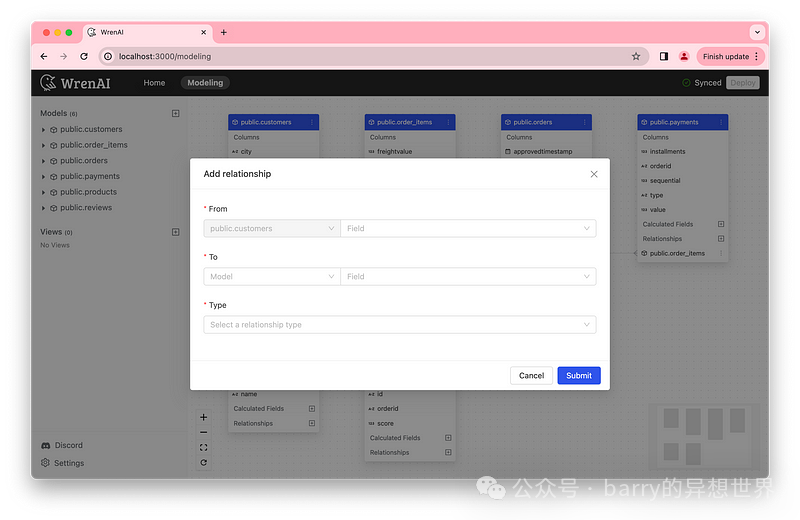Viewport: 800px width, 520px height.
Task: Reload the page in browser
Action: [84, 57]
